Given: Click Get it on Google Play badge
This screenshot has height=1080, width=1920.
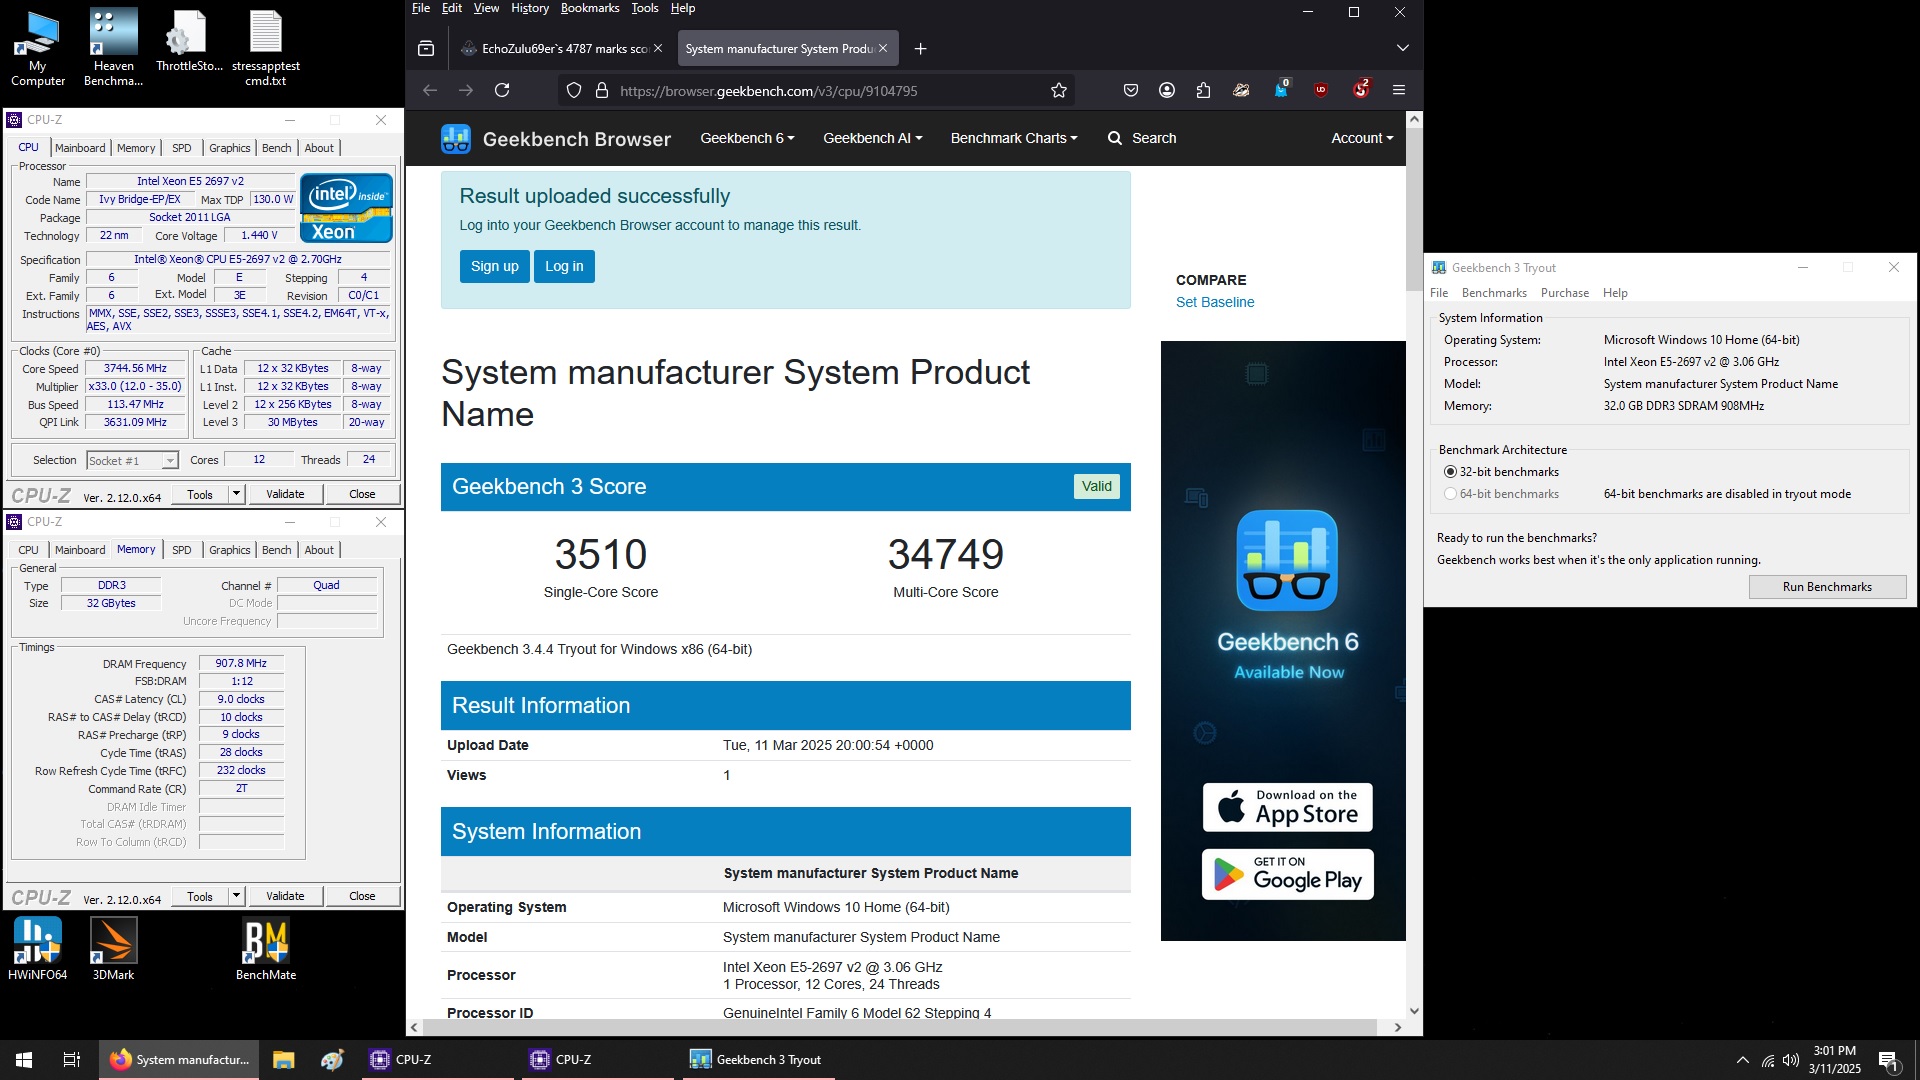Looking at the screenshot, I should point(1287,875).
